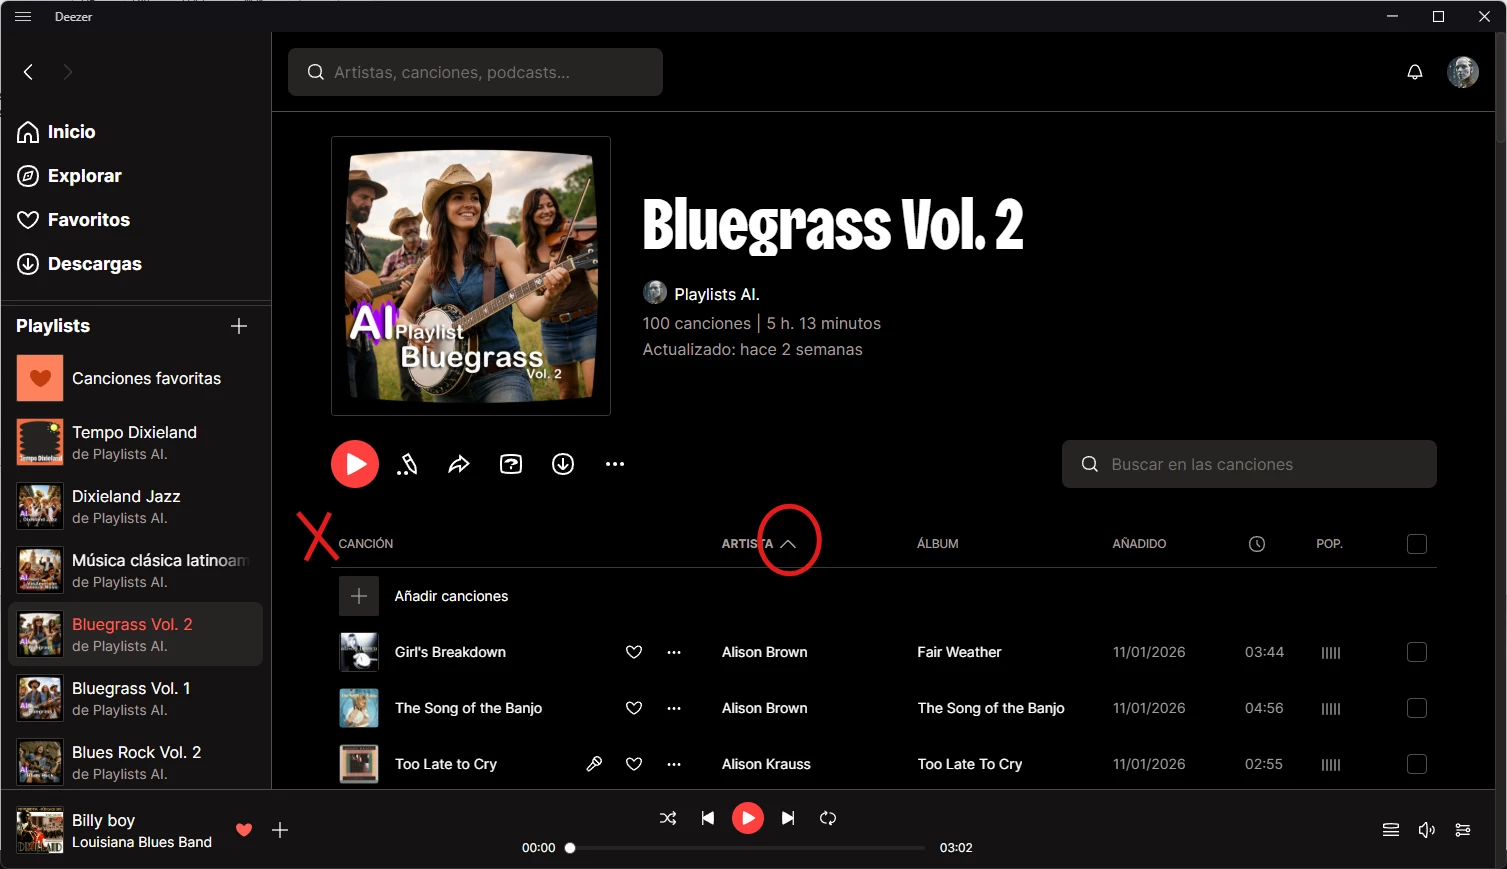Click the playback progress slider

point(747,848)
